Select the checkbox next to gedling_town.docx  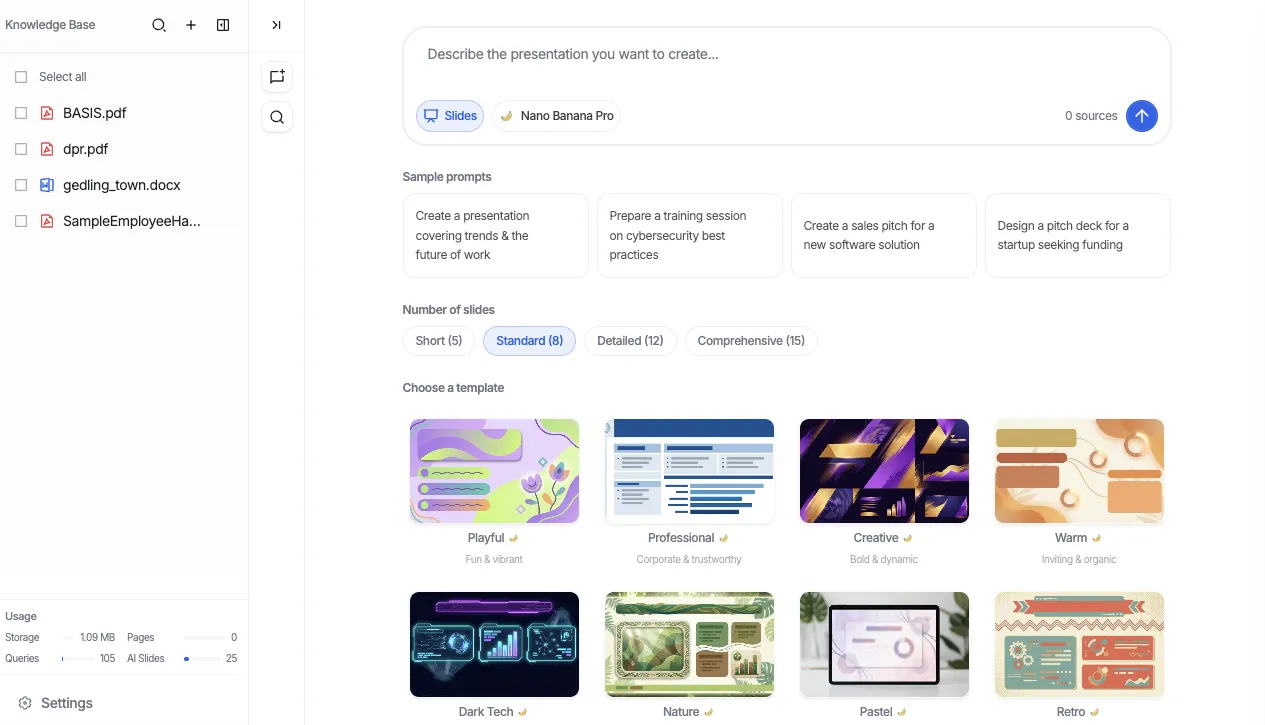coord(20,184)
